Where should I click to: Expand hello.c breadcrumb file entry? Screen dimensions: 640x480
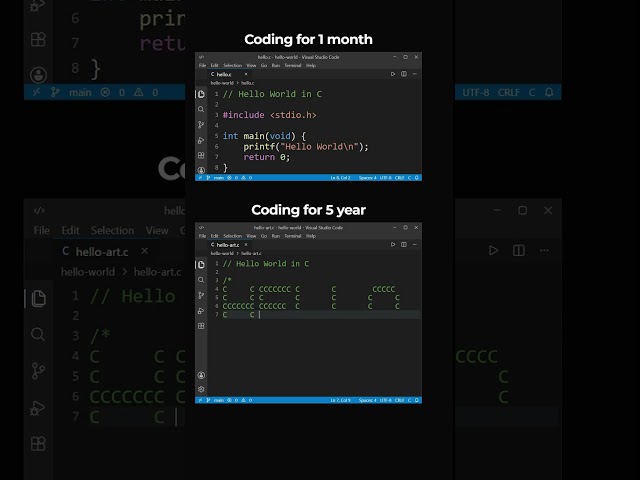click(x=248, y=83)
